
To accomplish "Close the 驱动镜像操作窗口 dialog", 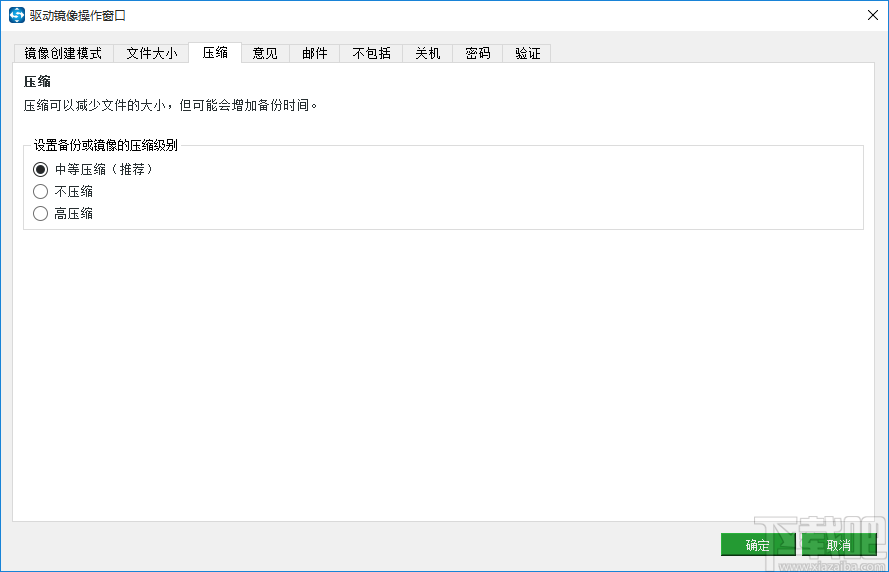I will coord(873,15).
